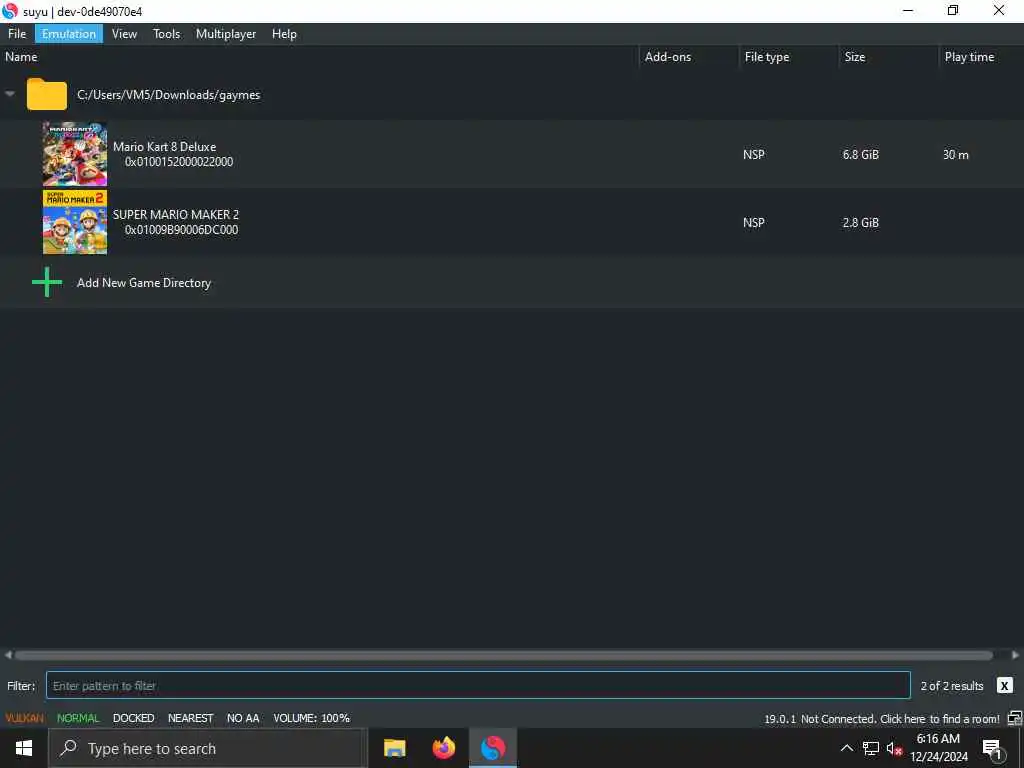Viewport: 1024px width, 768px height.
Task: Open the Tools menu
Action: click(167, 34)
